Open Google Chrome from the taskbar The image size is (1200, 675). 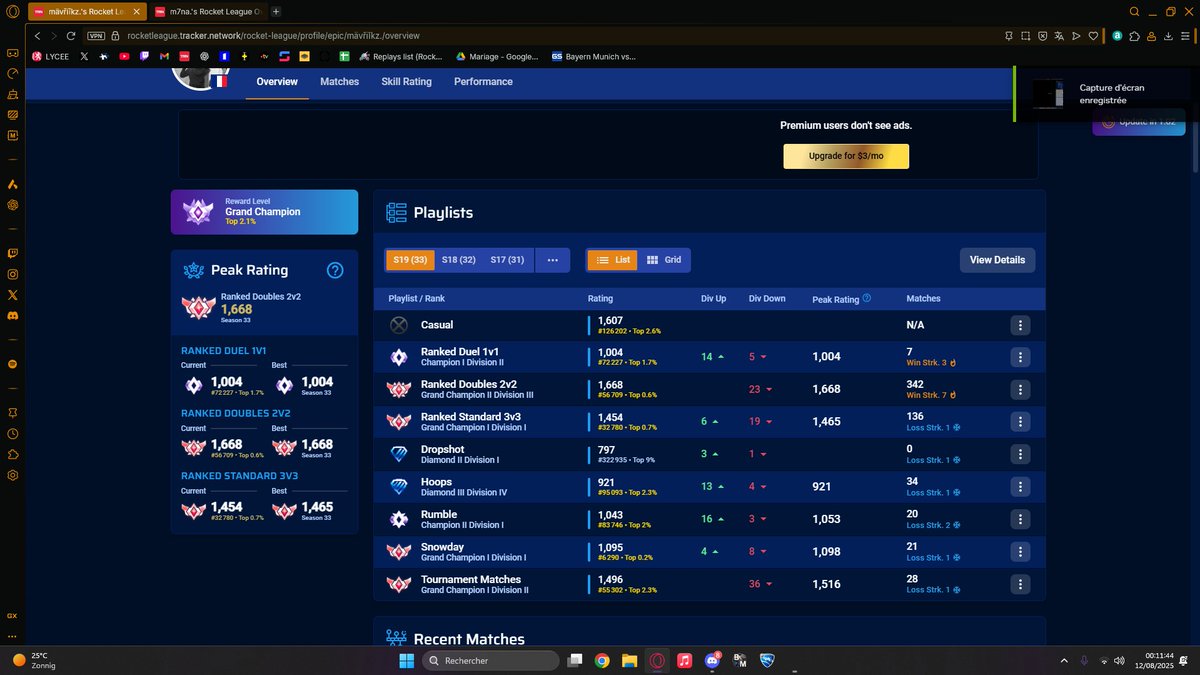pyautogui.click(x=602, y=661)
